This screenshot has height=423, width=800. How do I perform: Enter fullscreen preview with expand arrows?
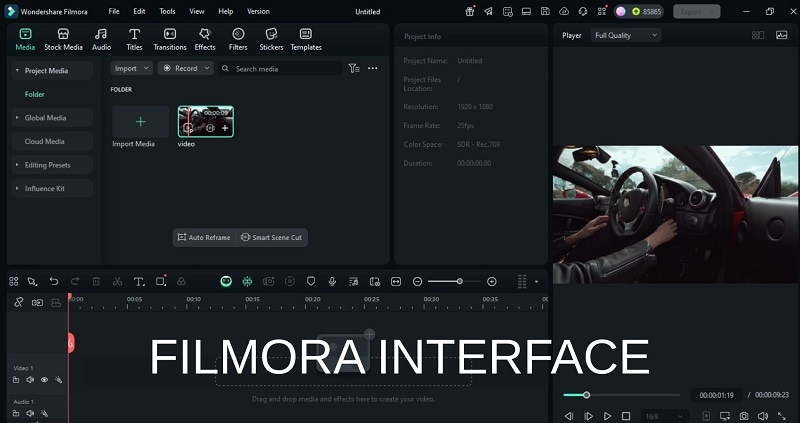click(x=782, y=416)
